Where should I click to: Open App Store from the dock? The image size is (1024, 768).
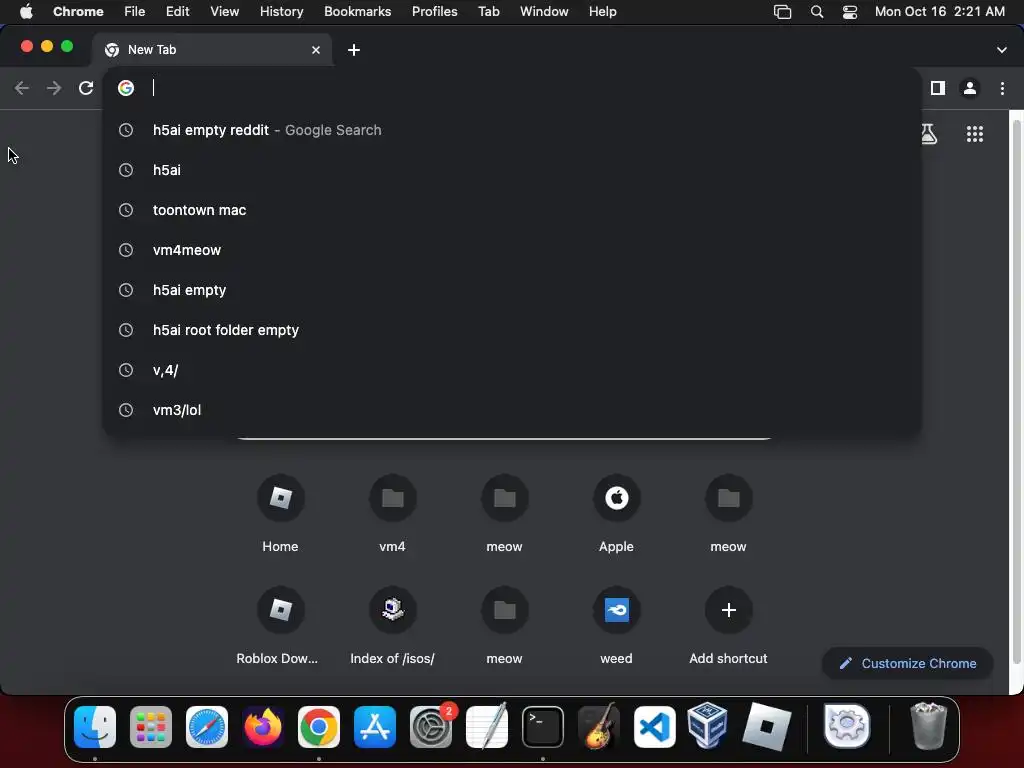coord(375,727)
